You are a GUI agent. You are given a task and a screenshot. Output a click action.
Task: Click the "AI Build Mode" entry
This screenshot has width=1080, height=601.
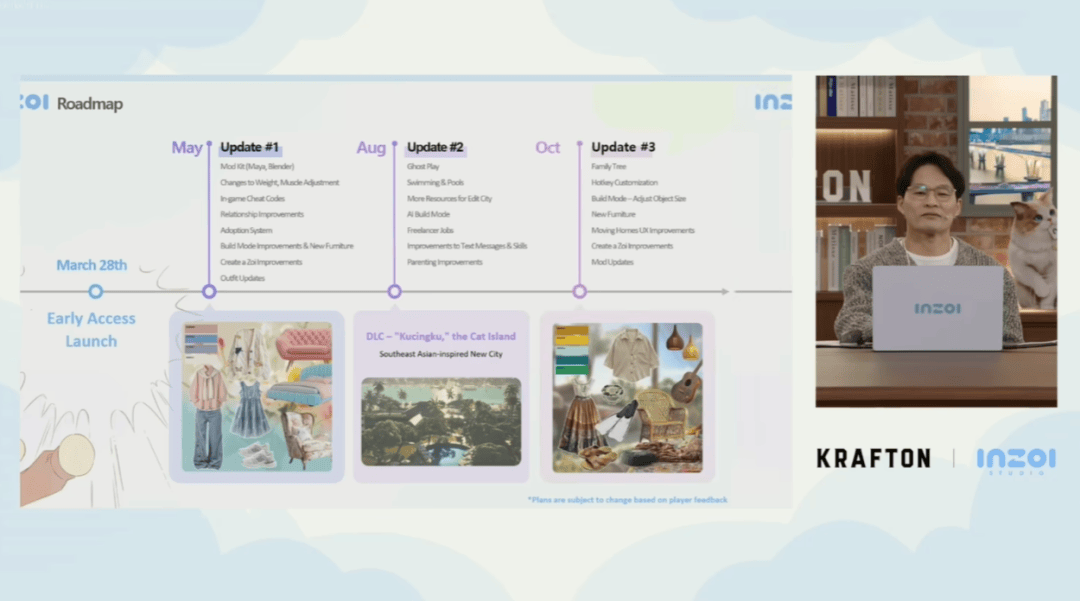click(428, 214)
